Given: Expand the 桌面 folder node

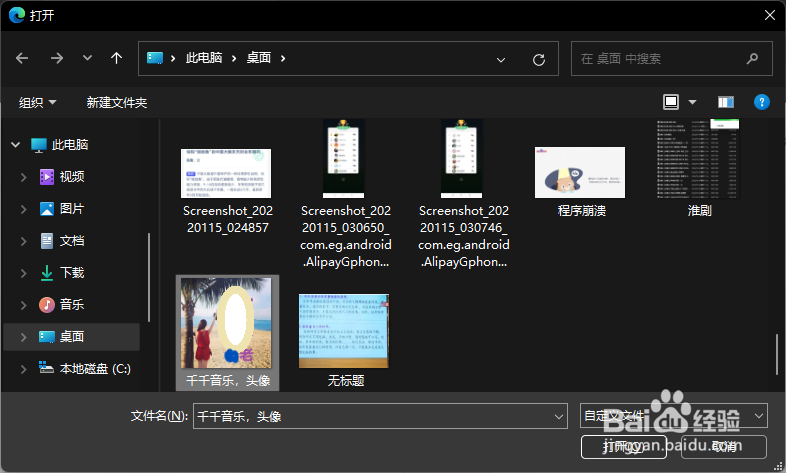Looking at the screenshot, I should [24, 337].
